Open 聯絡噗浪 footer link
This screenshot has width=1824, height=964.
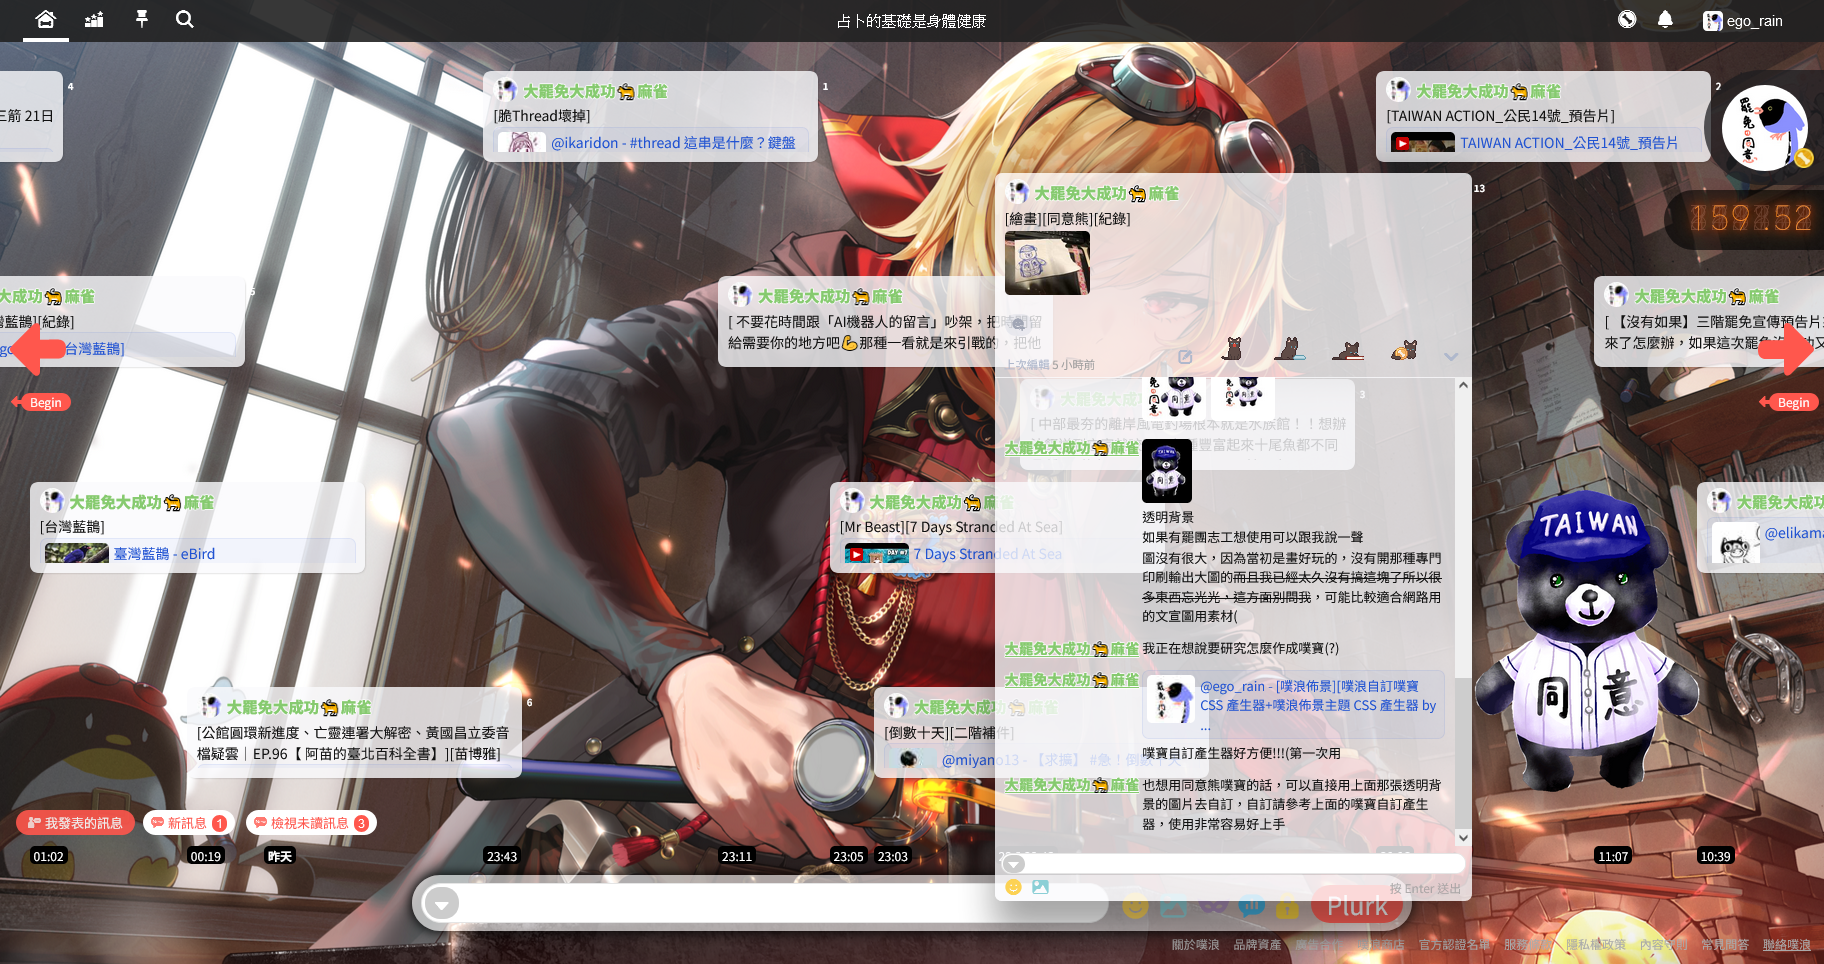[x=1787, y=944]
